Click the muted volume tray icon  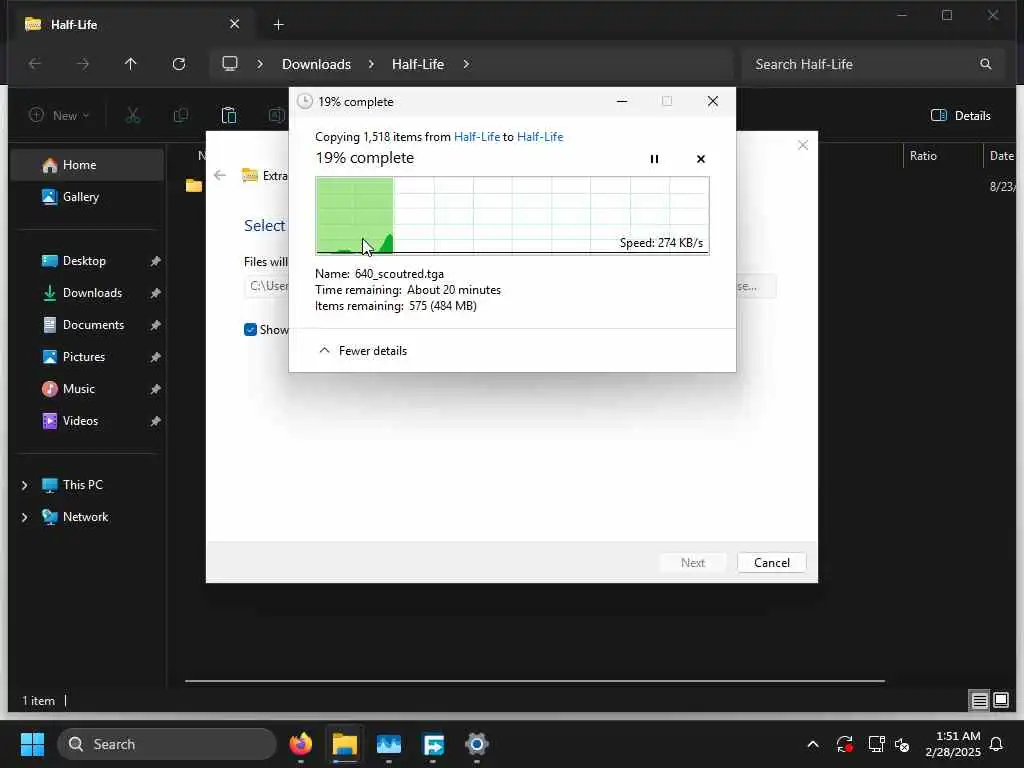tap(902, 744)
